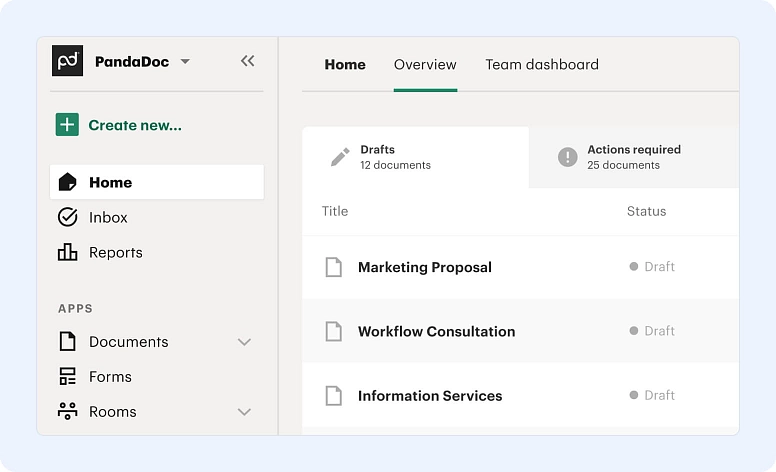
Task: Click the Create new... button label
Action: pyautogui.click(x=135, y=125)
